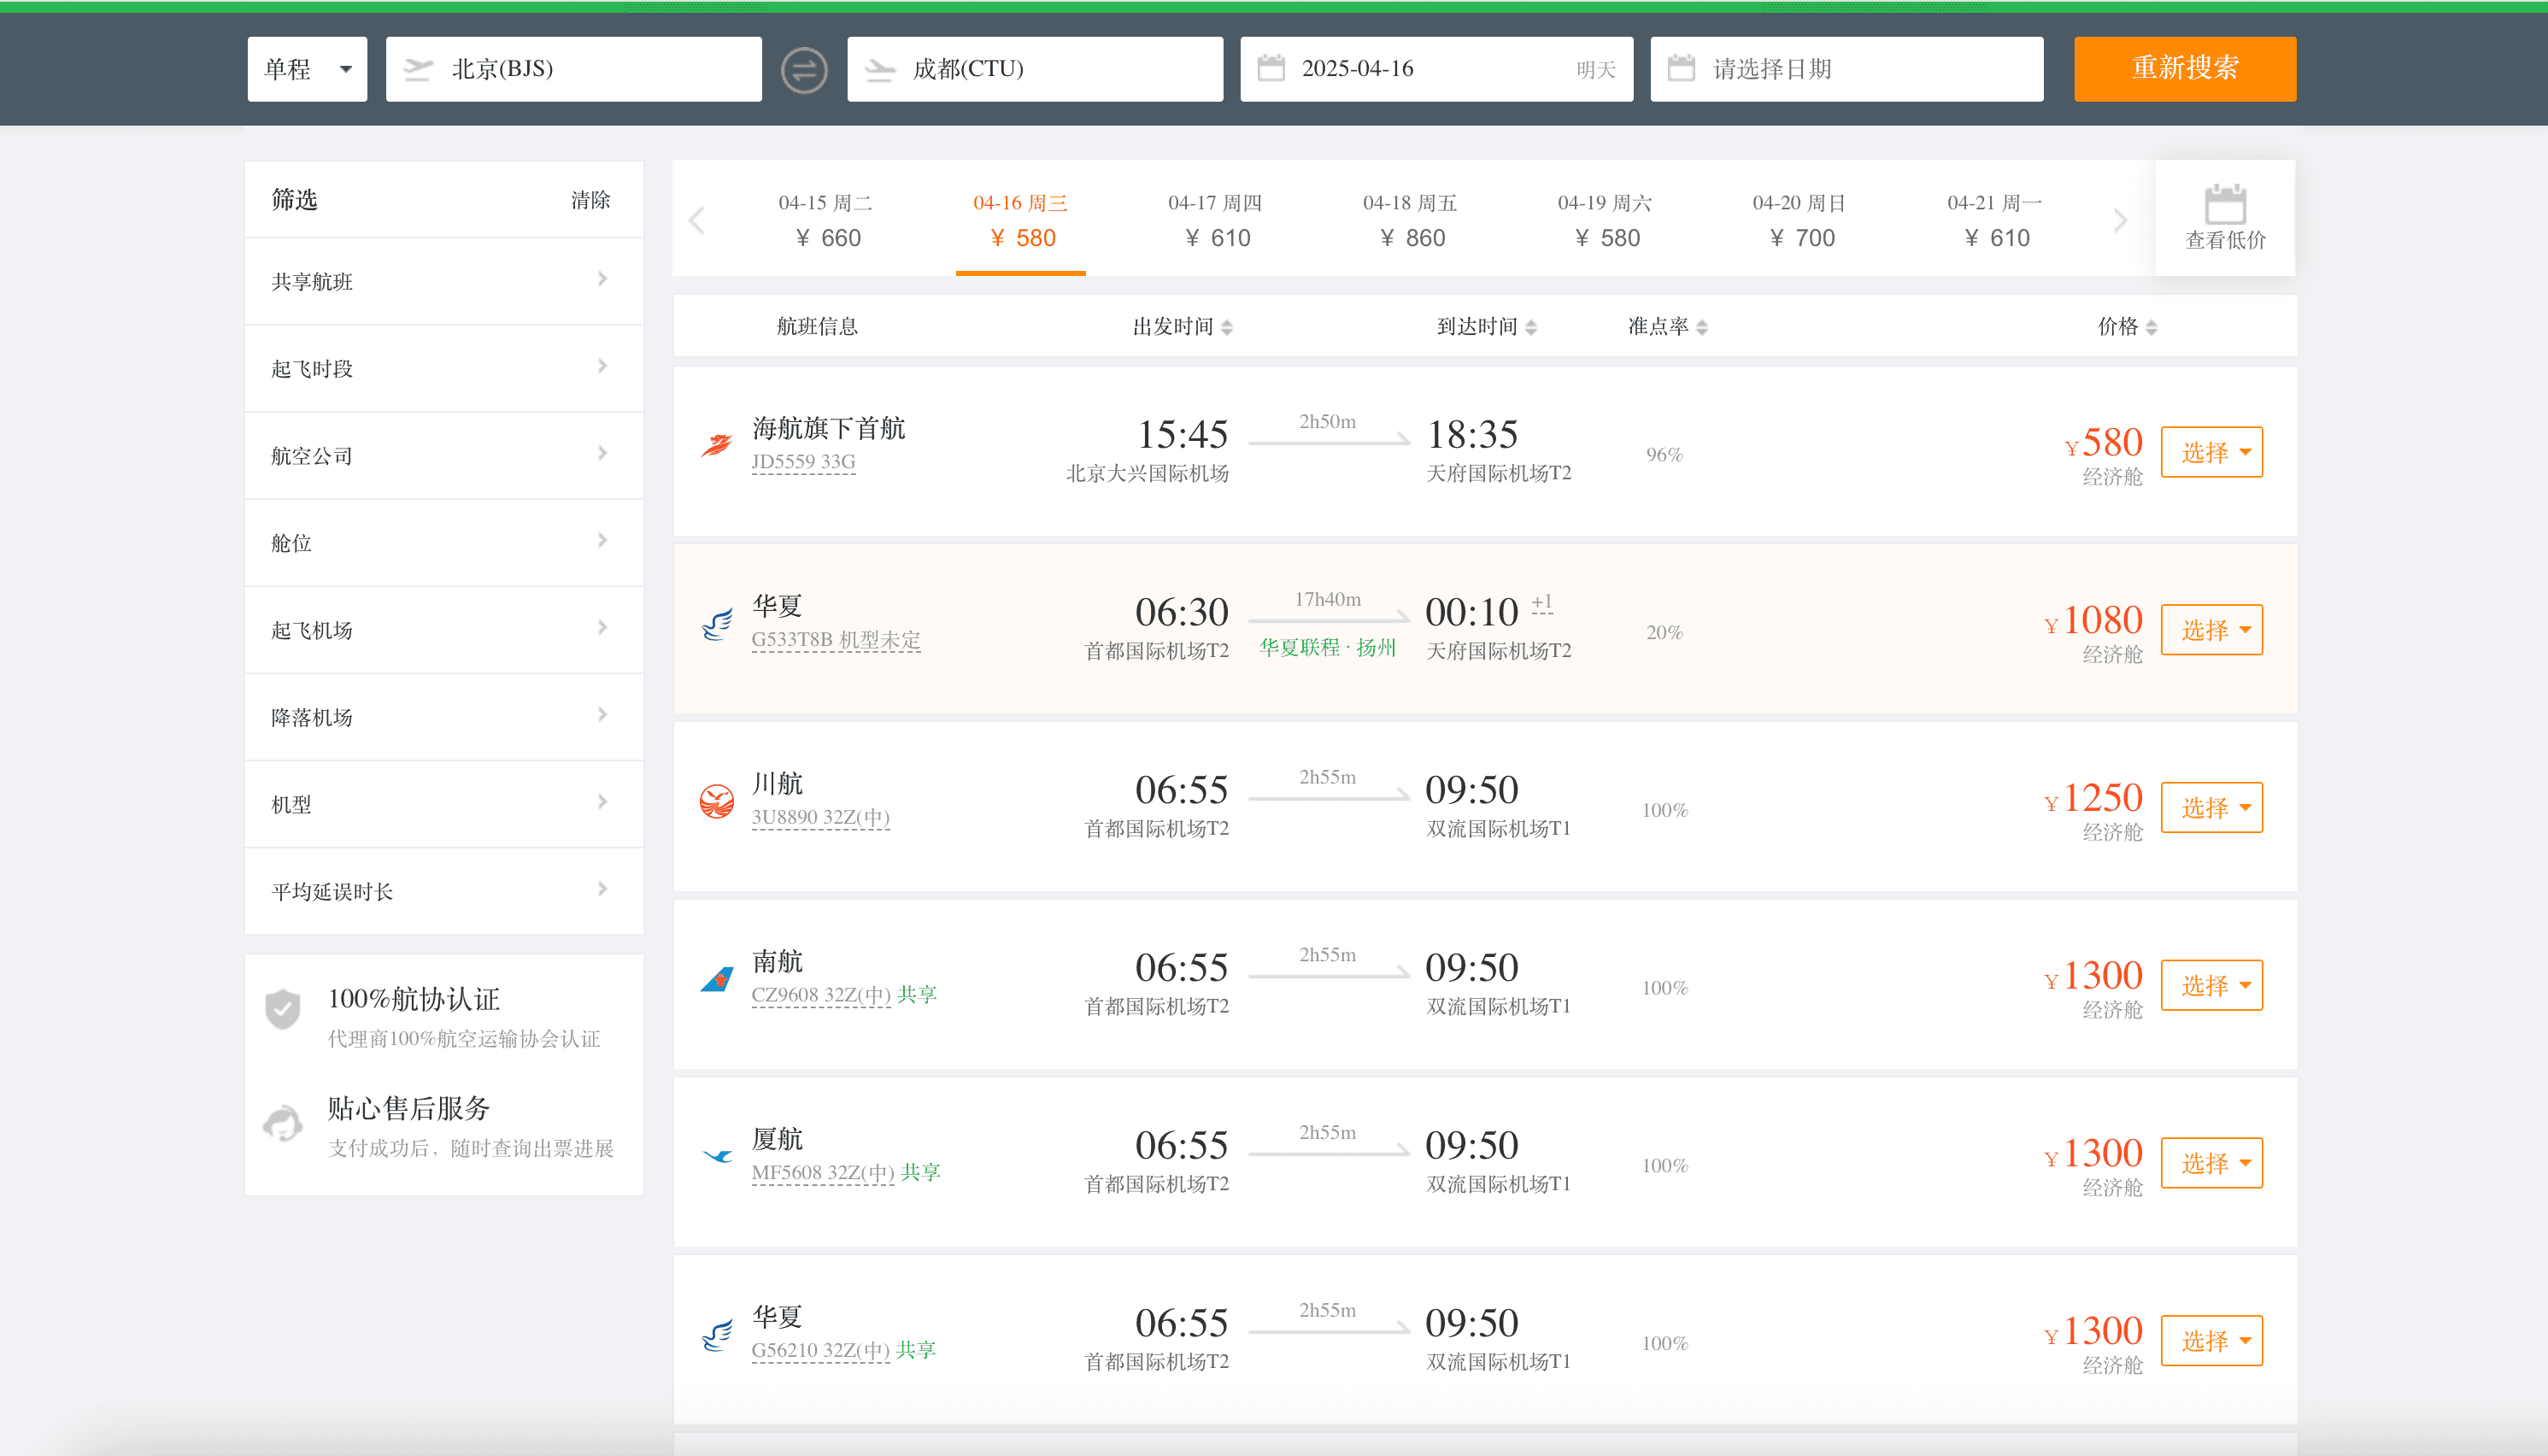2548x1456 pixels.
Task: Select the 04-17 周四 date tab
Action: (1215, 220)
